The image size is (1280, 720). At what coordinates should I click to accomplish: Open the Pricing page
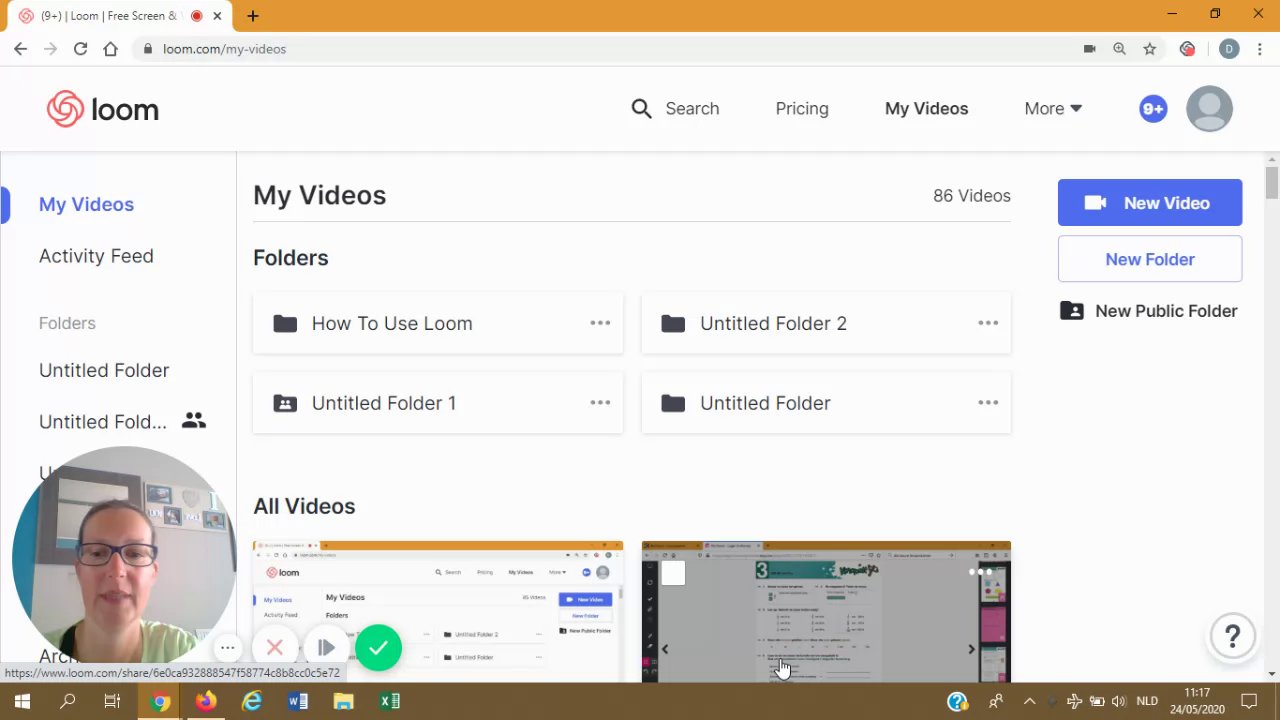802,108
